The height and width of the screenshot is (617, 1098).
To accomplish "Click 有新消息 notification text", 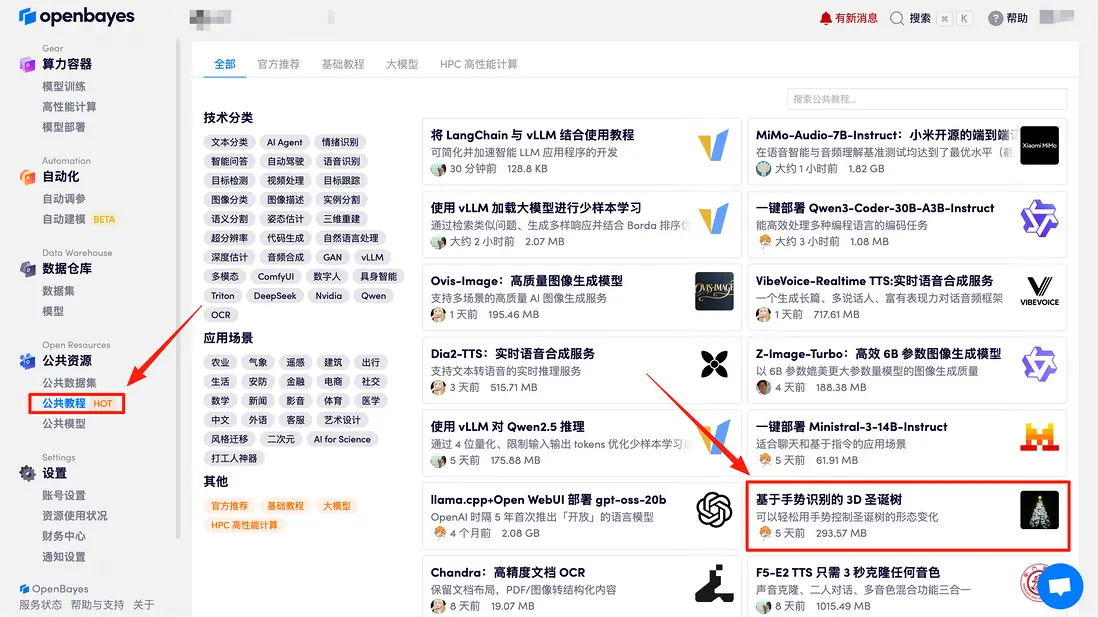I will pos(856,18).
